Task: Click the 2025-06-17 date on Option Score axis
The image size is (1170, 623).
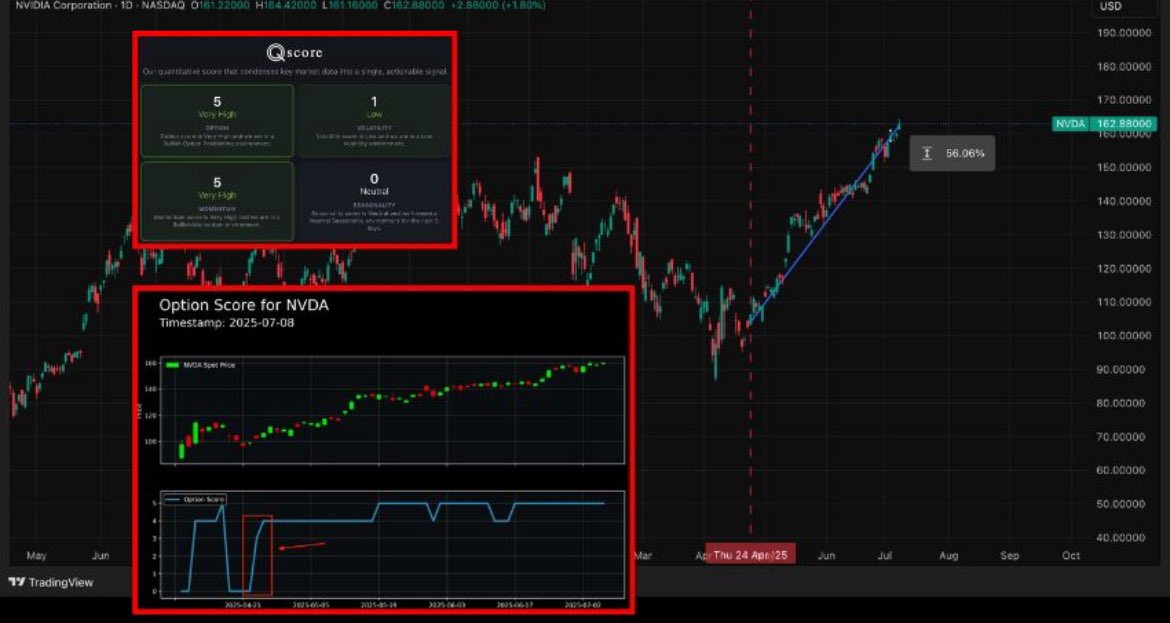Action: pos(514,604)
